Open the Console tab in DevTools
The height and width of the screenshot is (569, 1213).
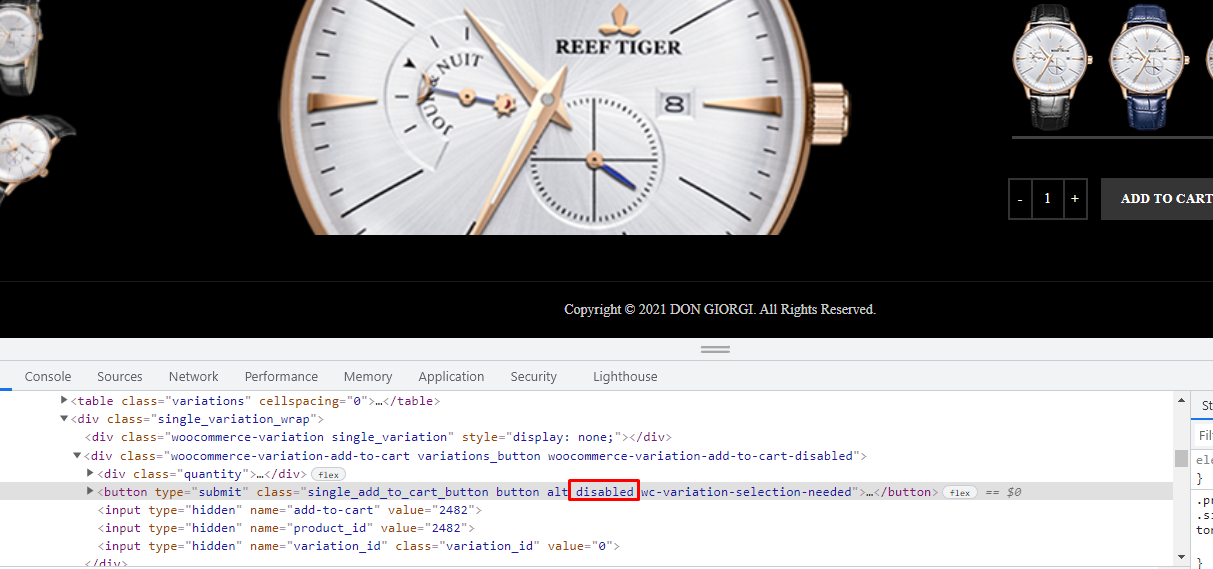[x=48, y=377]
